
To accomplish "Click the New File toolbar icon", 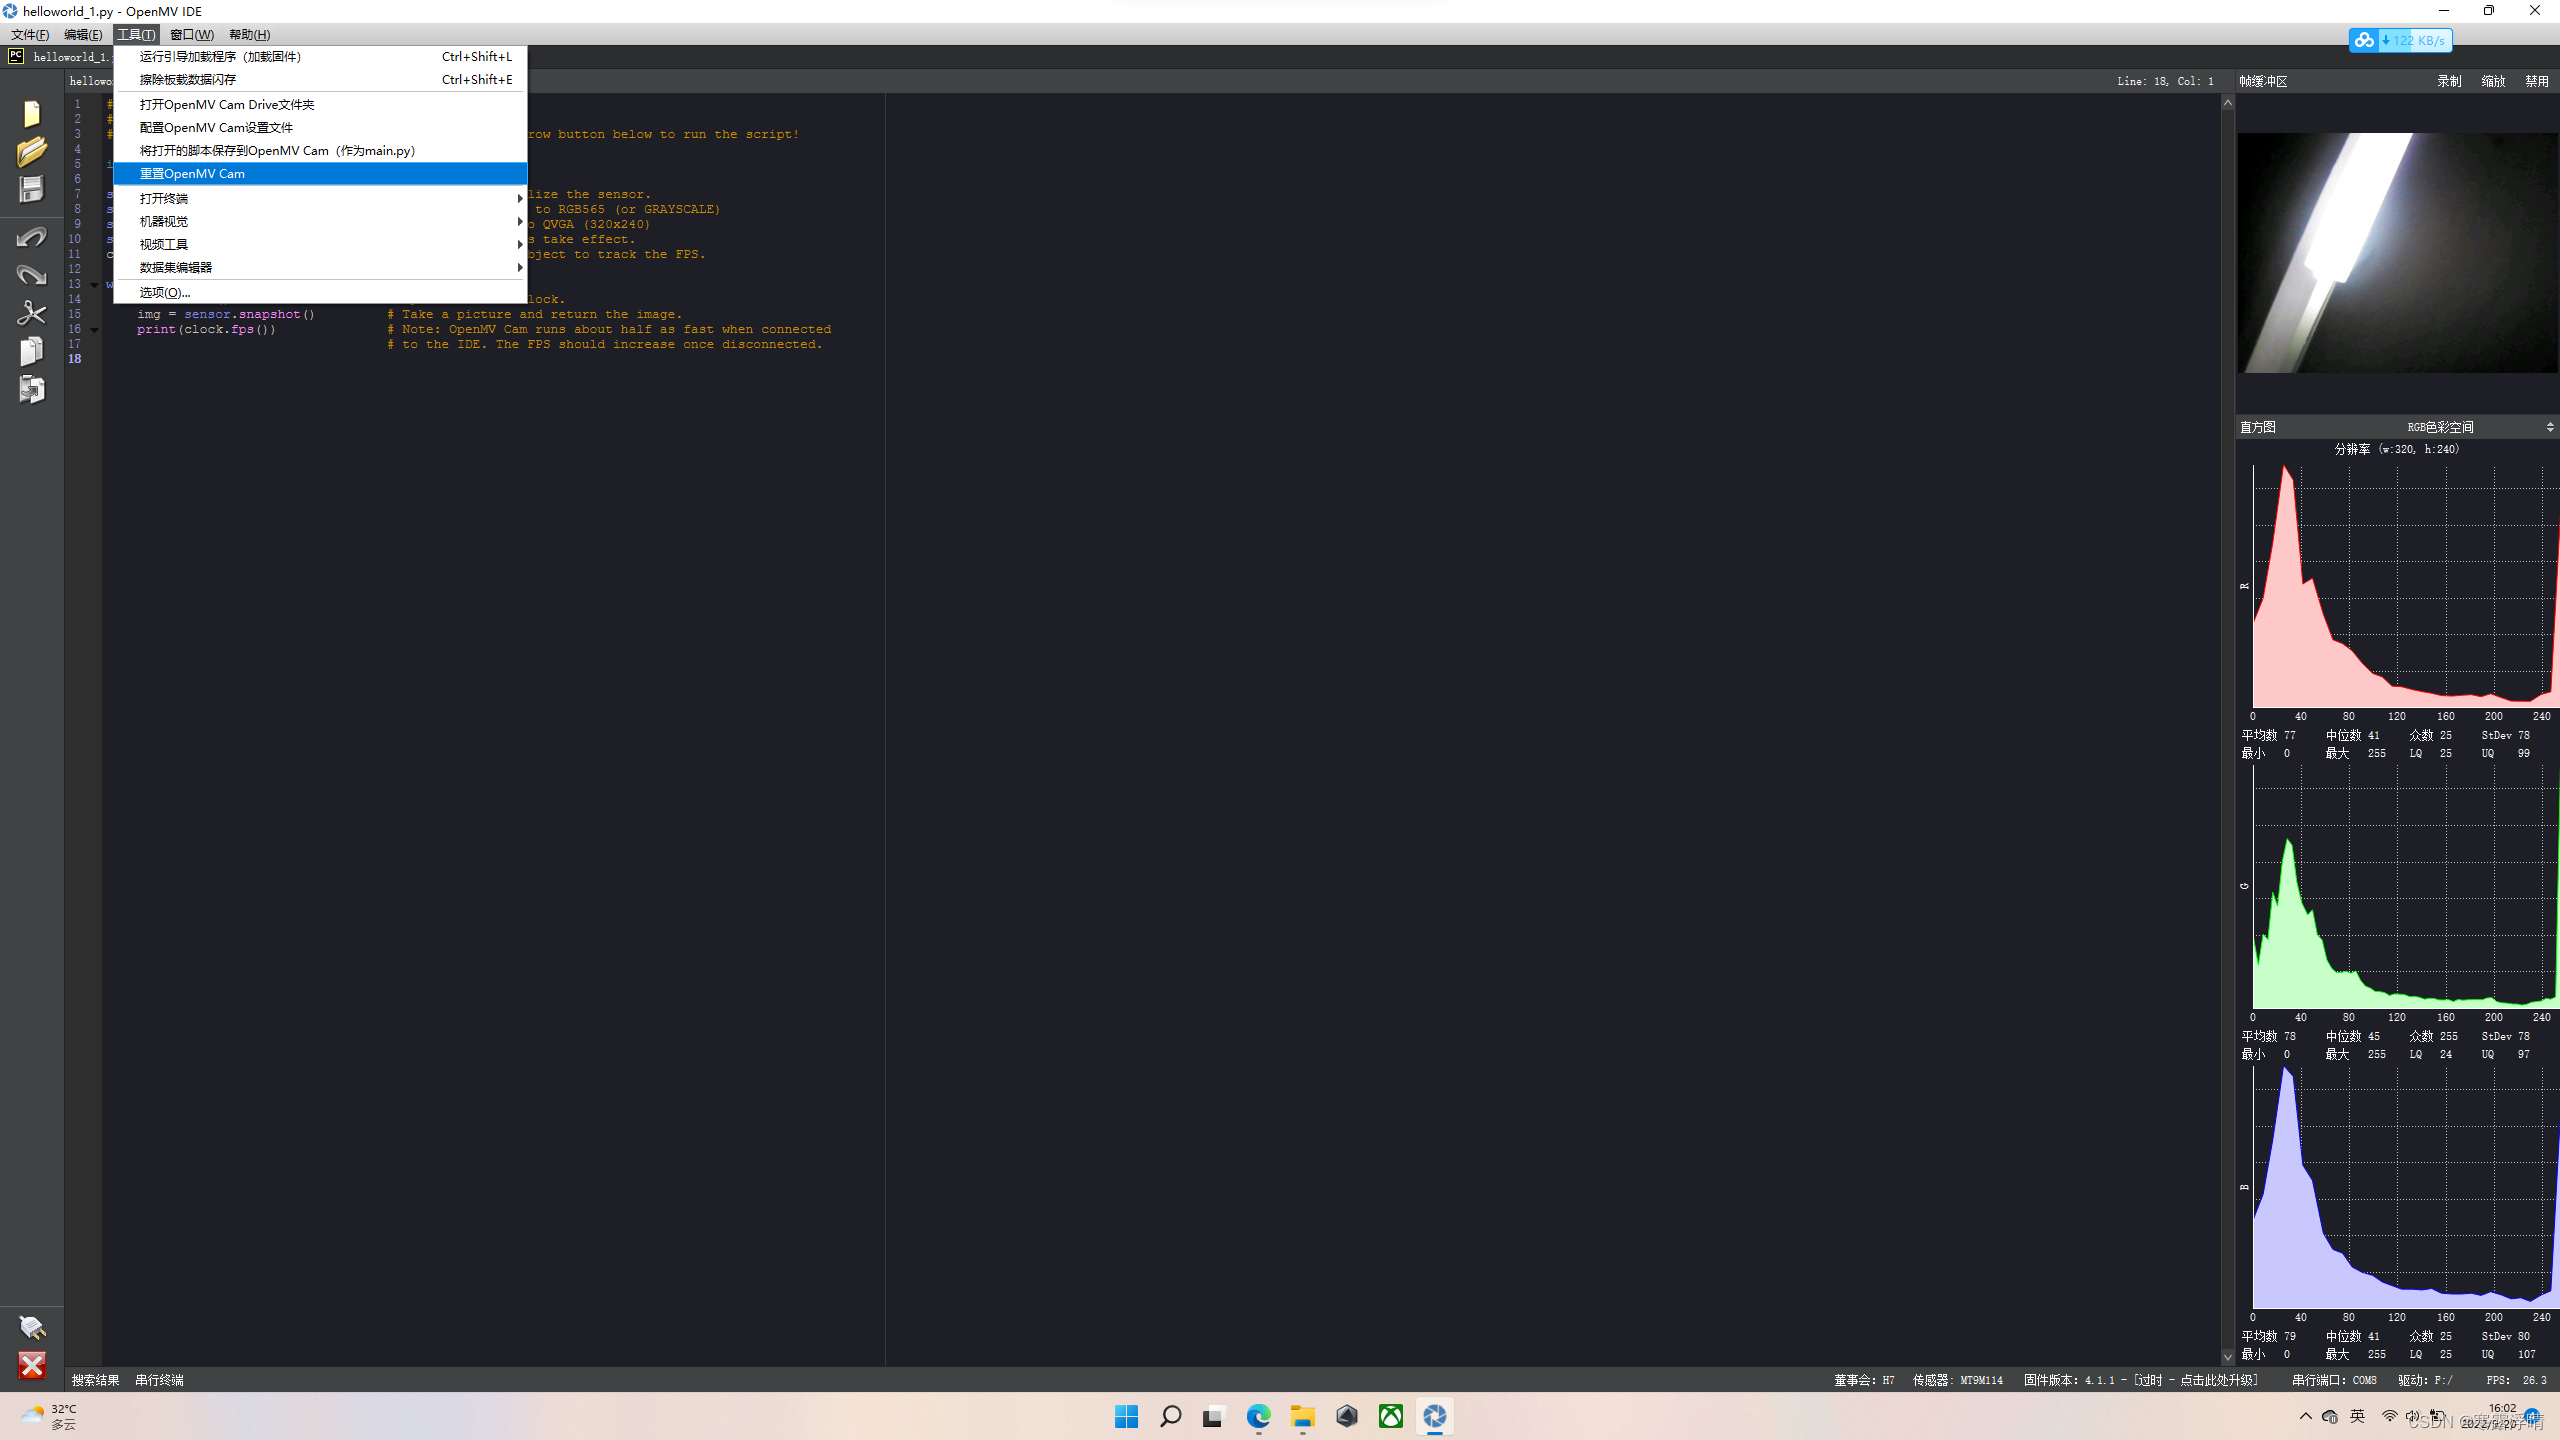I will tap(31, 114).
